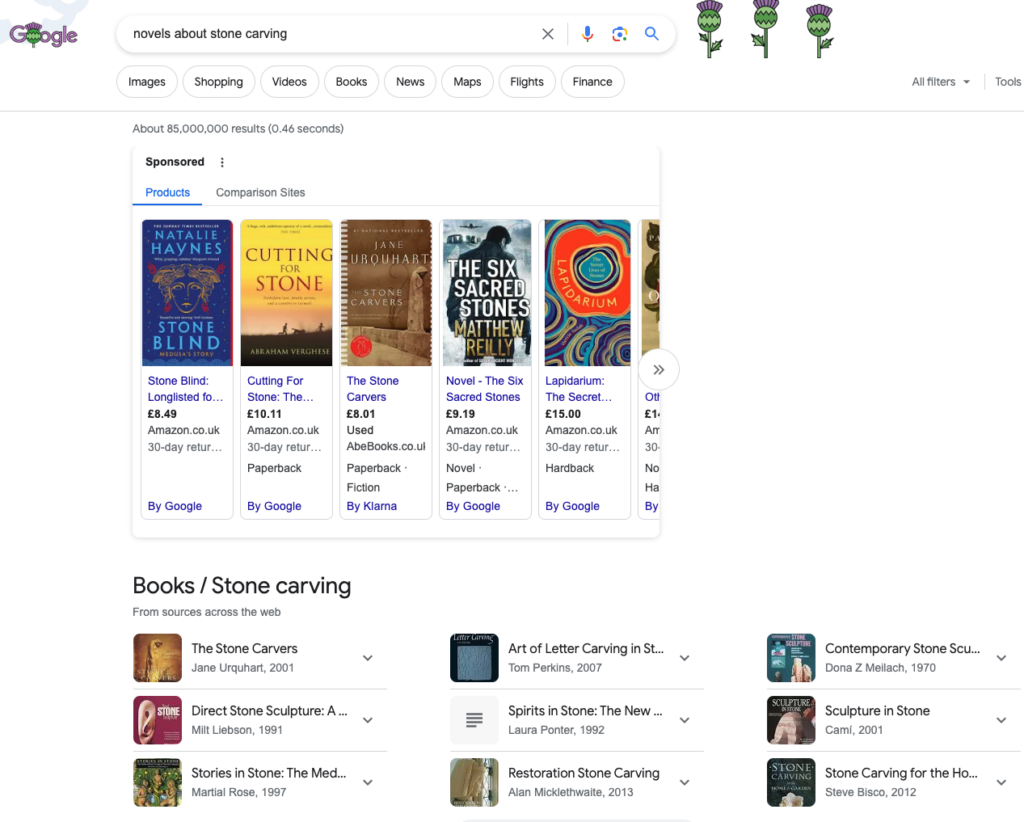Expand The Stone Carvers book entry
Viewport: 1024px width, 822px height.
(367, 658)
